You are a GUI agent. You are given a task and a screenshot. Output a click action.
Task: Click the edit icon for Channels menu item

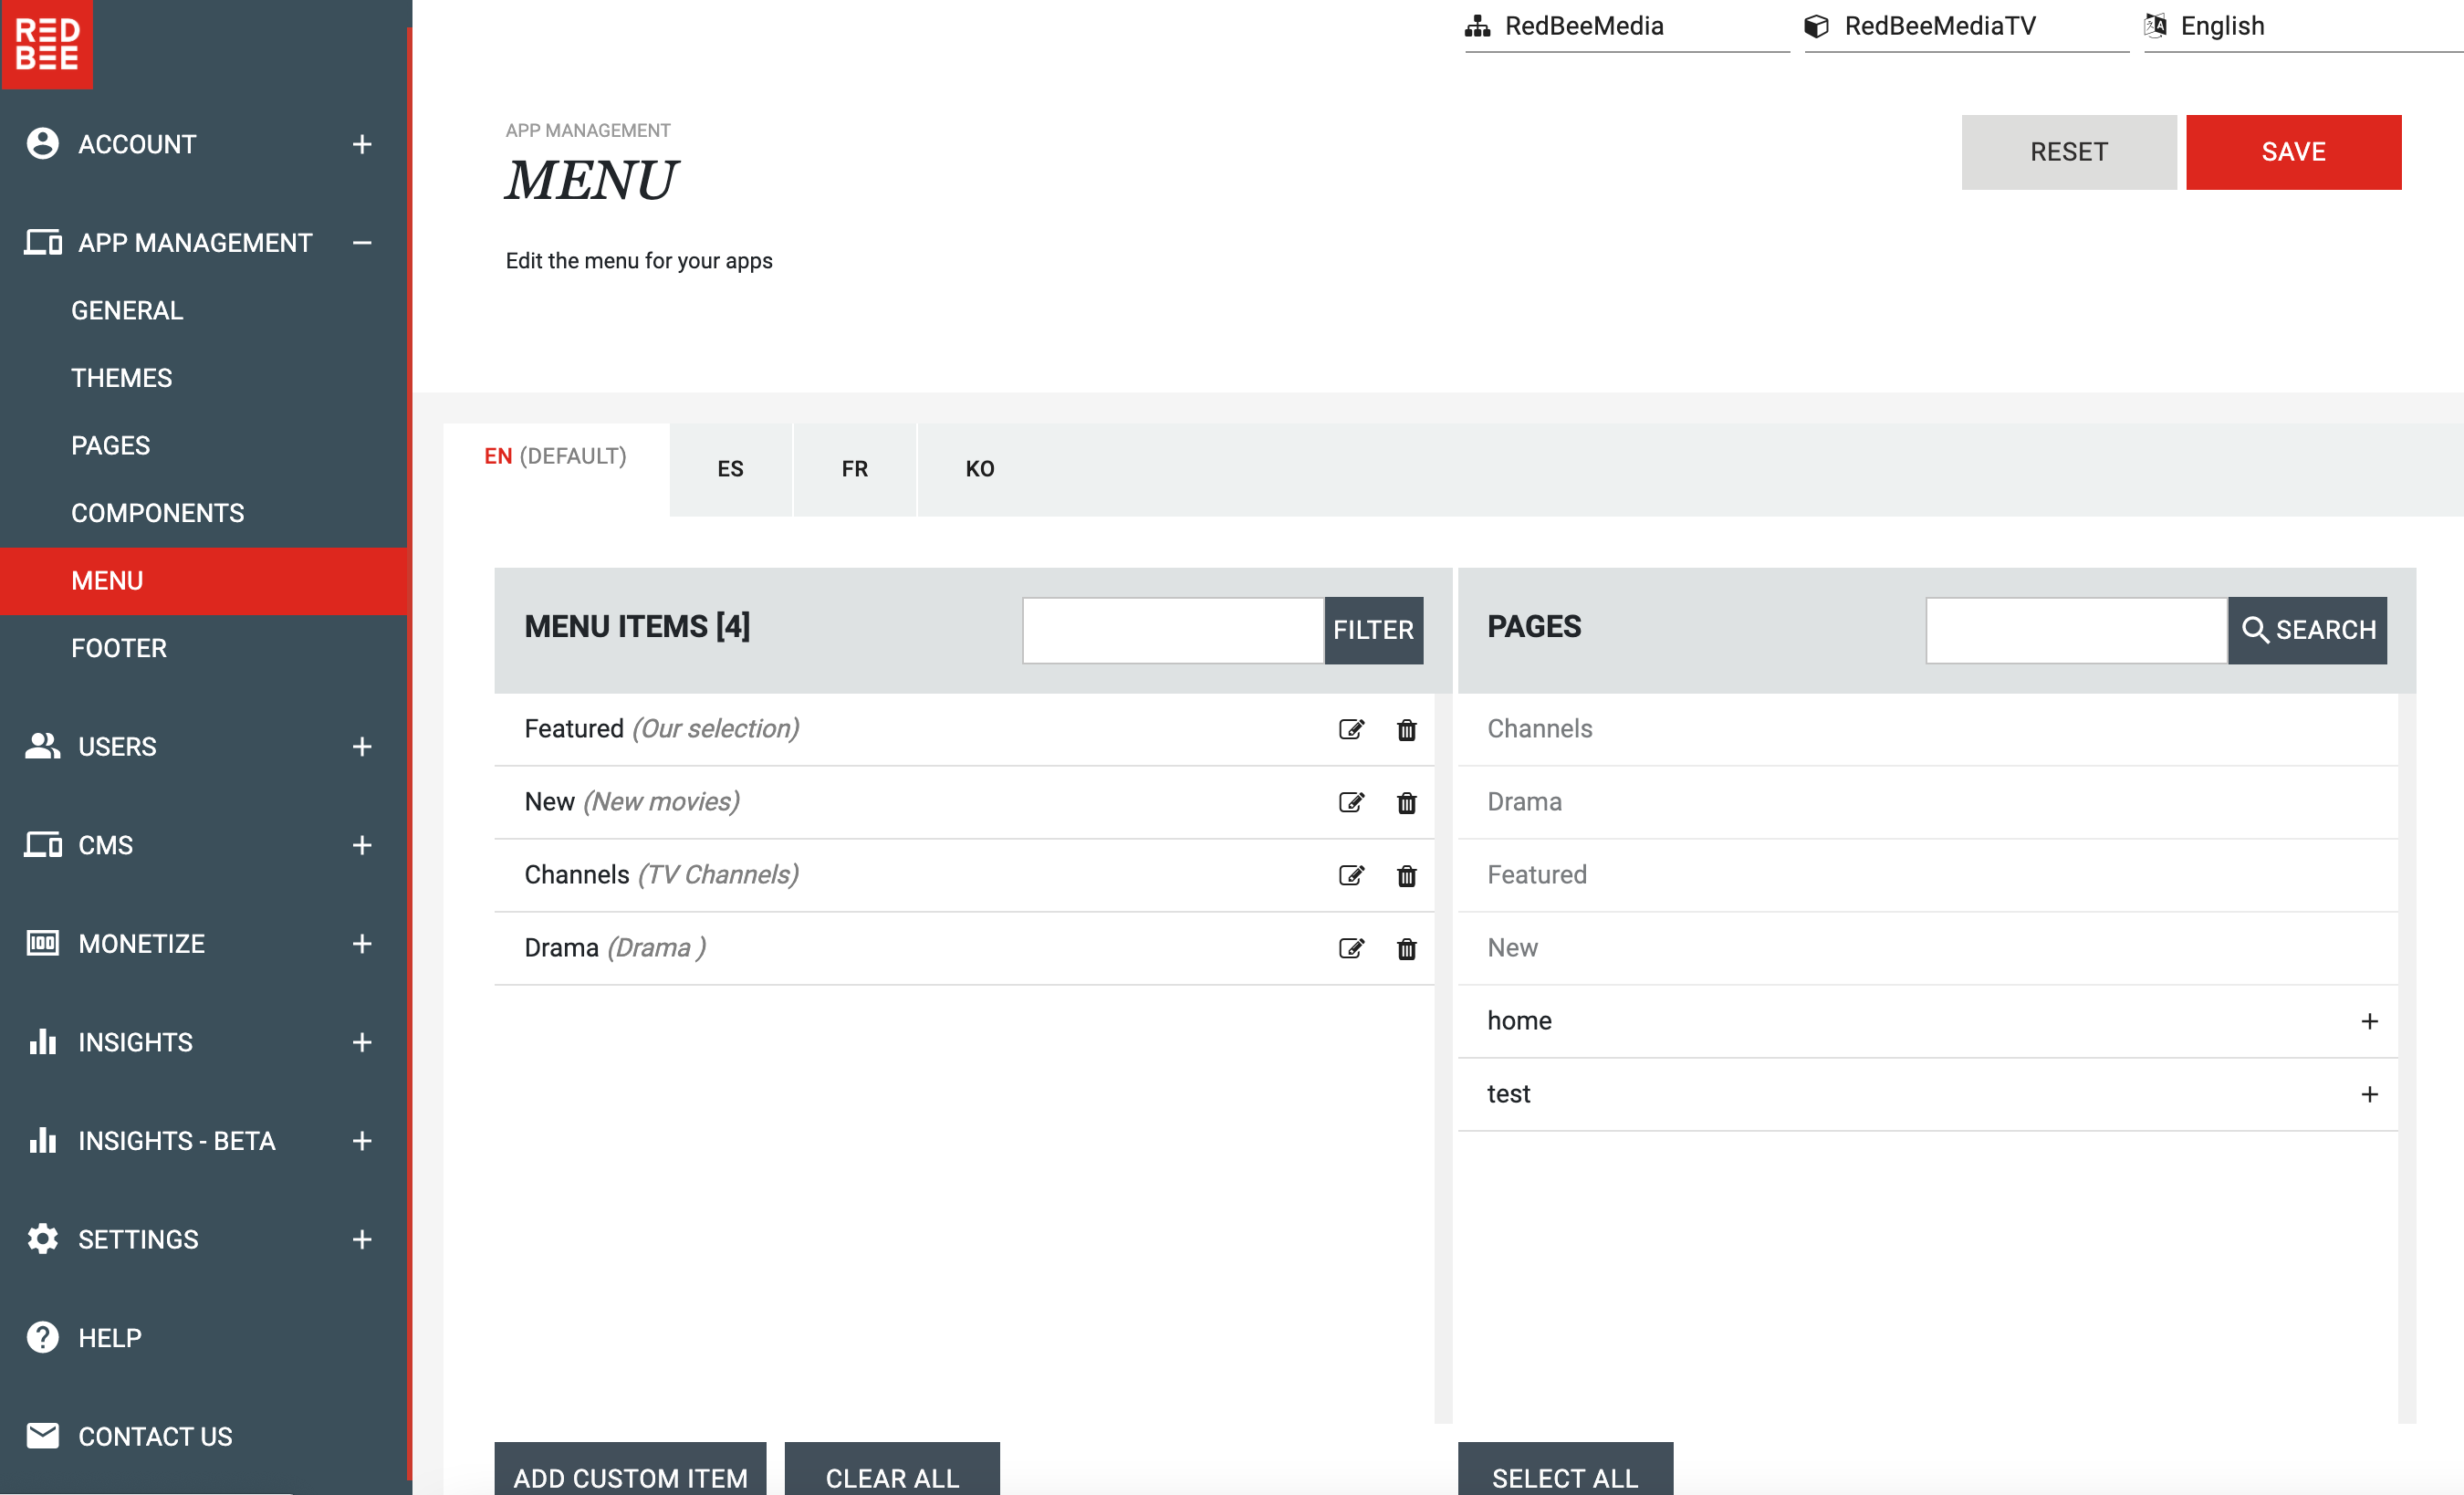tap(1353, 875)
